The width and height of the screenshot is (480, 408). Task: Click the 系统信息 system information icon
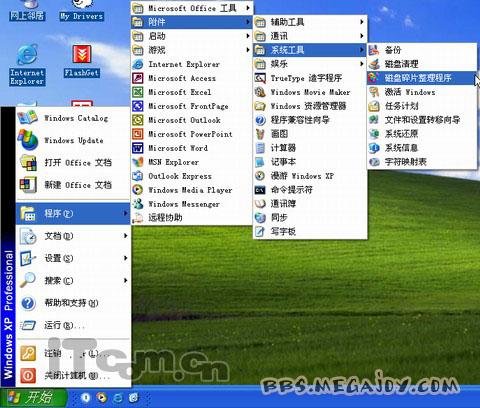(374, 148)
